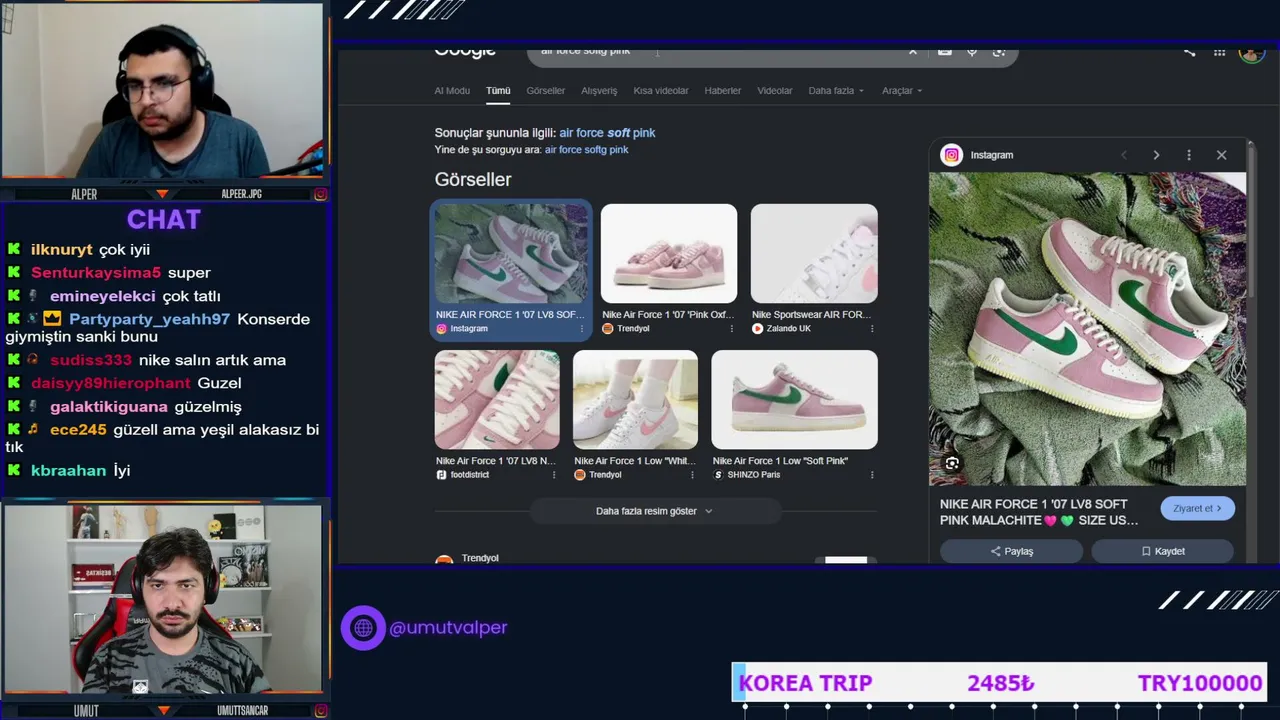Image resolution: width=1280 pixels, height=720 pixels.
Task: Click the large sneaker image in preview panel
Action: [1087, 329]
